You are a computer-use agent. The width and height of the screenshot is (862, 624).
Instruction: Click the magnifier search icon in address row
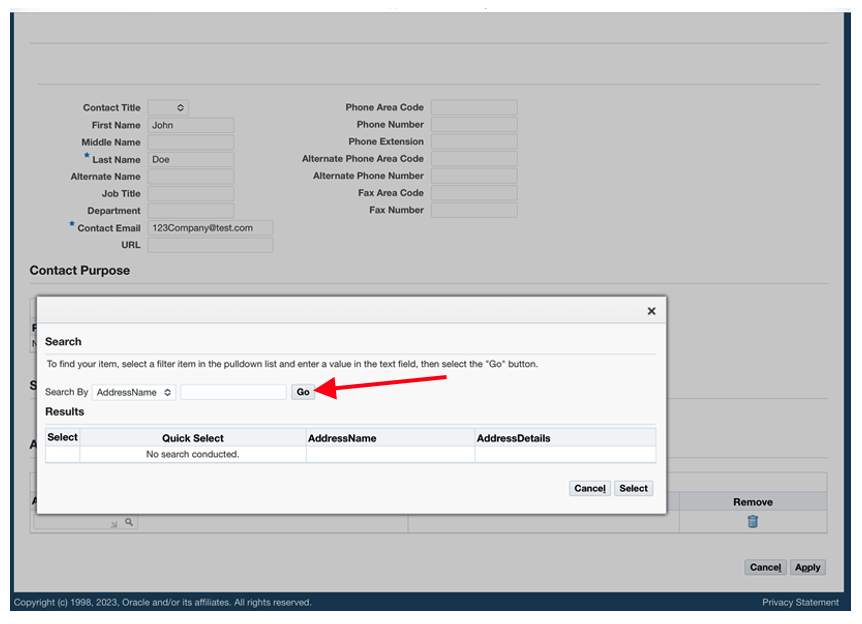[x=129, y=522]
